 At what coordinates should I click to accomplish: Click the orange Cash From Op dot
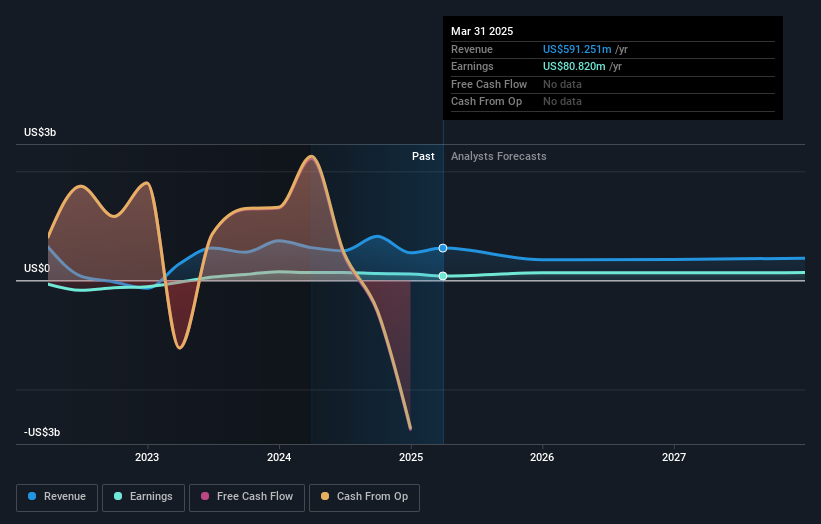[325, 496]
